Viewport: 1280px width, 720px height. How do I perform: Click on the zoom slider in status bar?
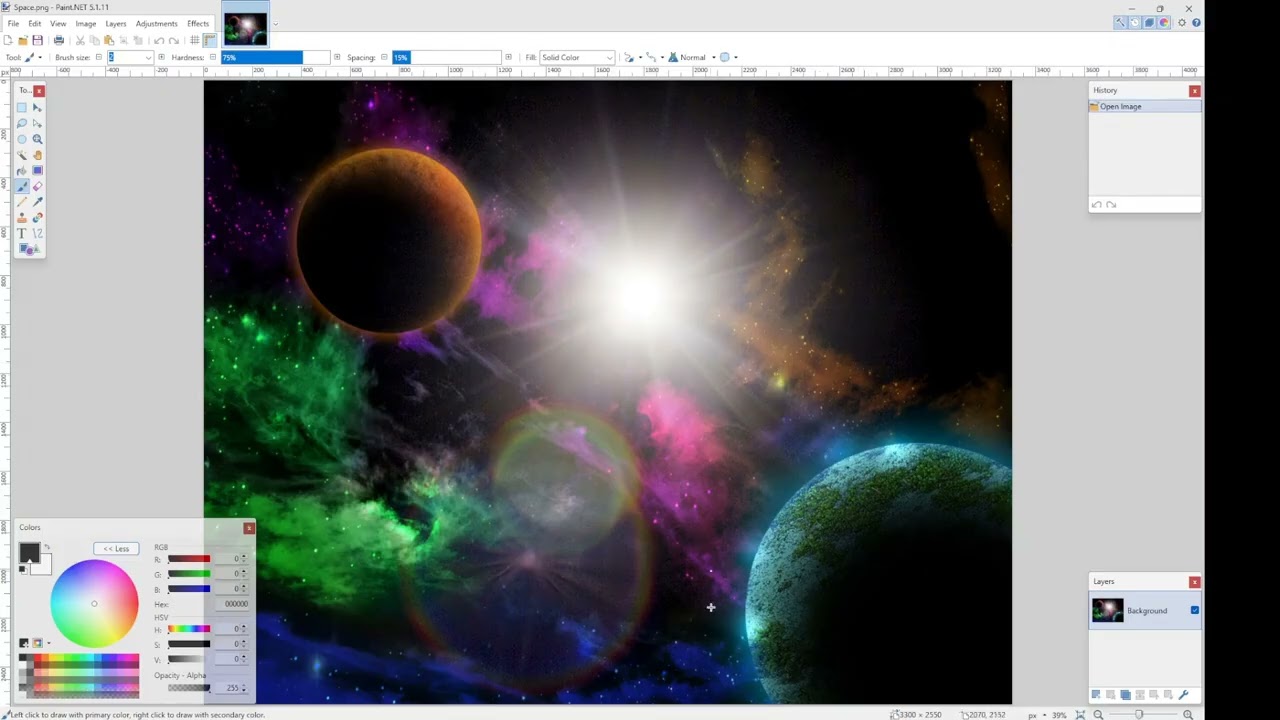(1143, 715)
